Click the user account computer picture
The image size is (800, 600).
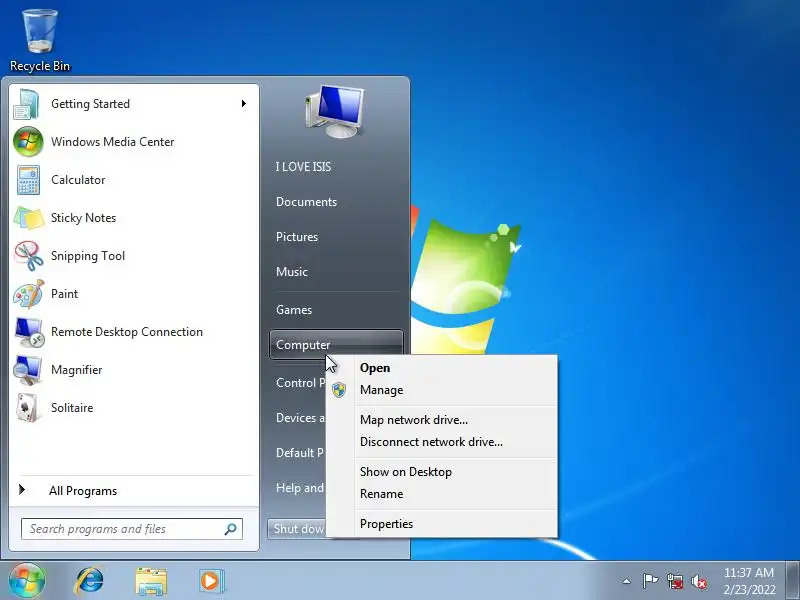[335, 112]
